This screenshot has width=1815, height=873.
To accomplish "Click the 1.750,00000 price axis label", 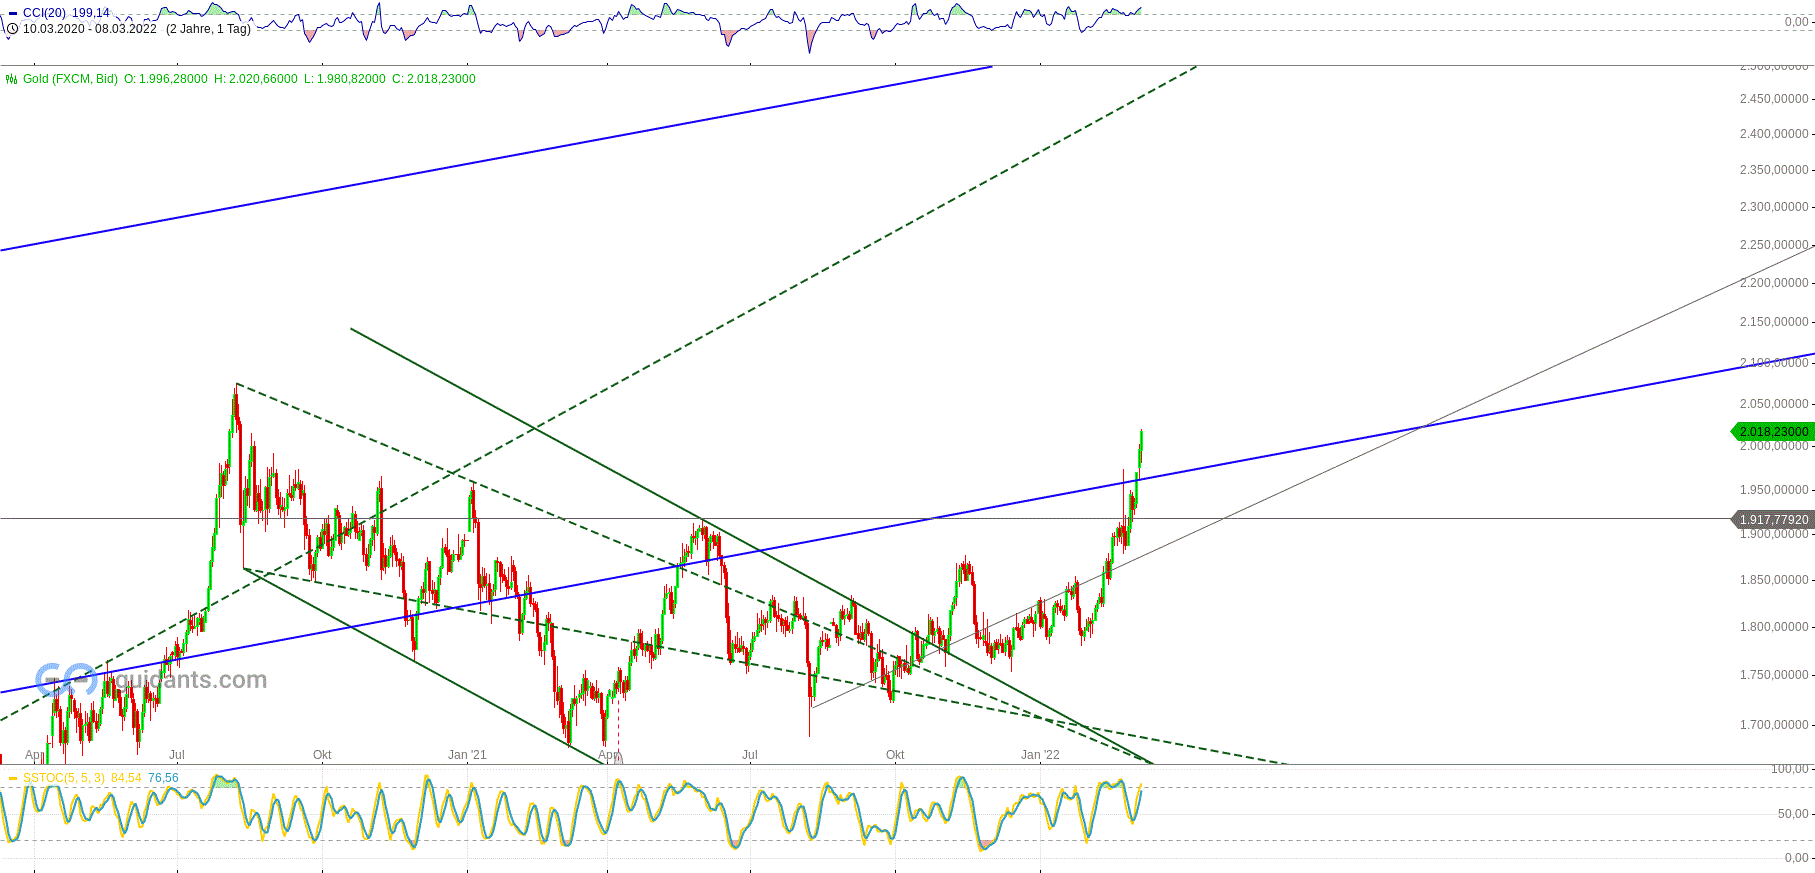I will click(x=1774, y=675).
